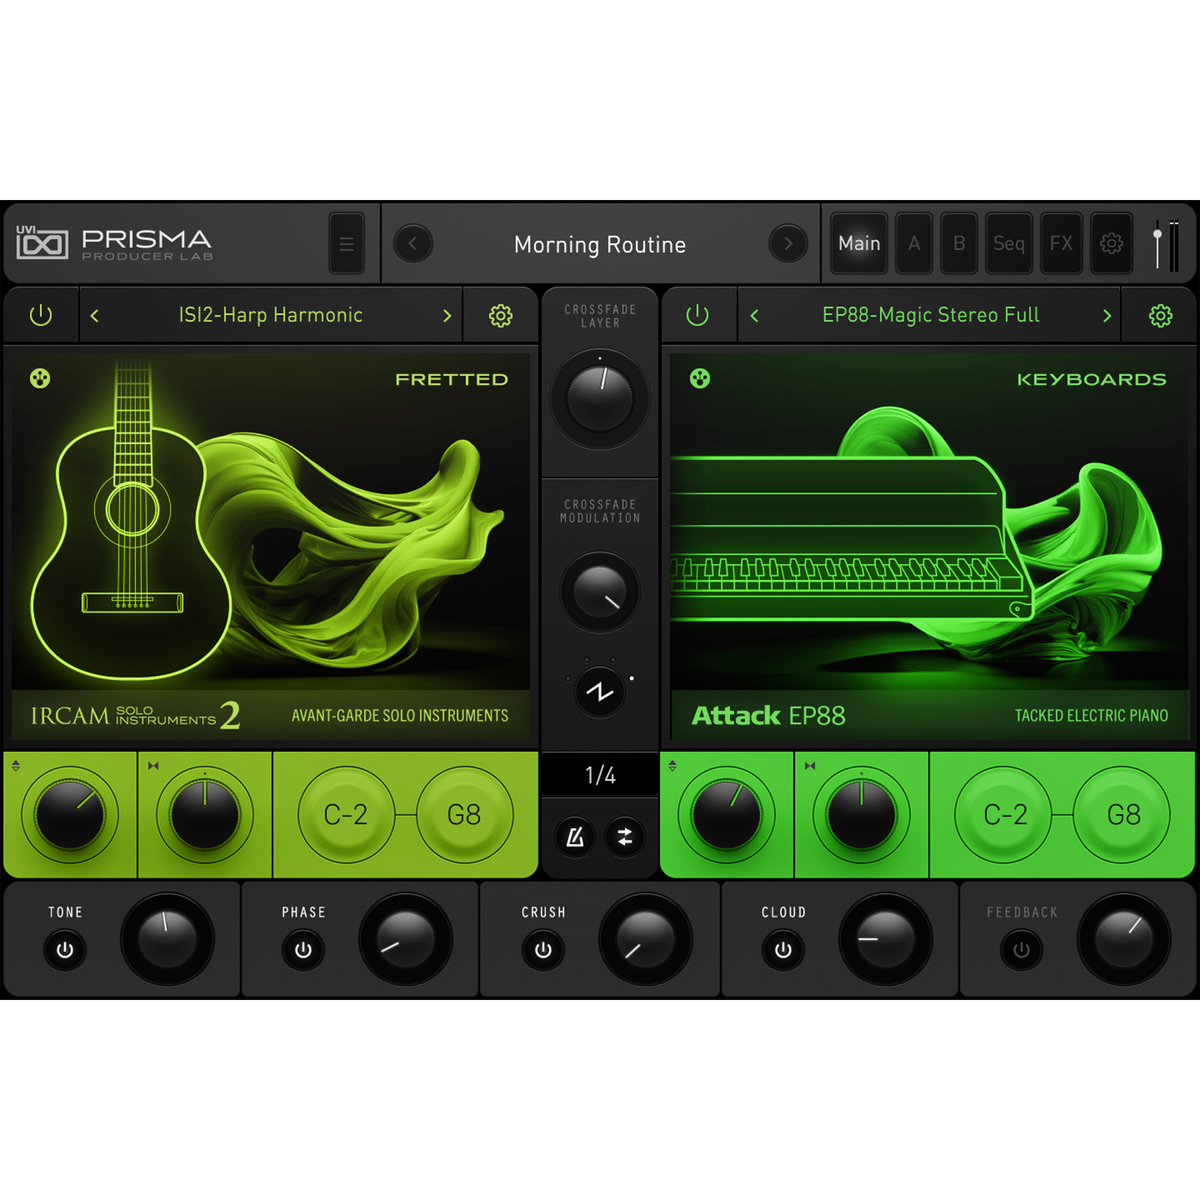Click bow-tie pan icon in Harp Harmonic strip

click(153, 766)
